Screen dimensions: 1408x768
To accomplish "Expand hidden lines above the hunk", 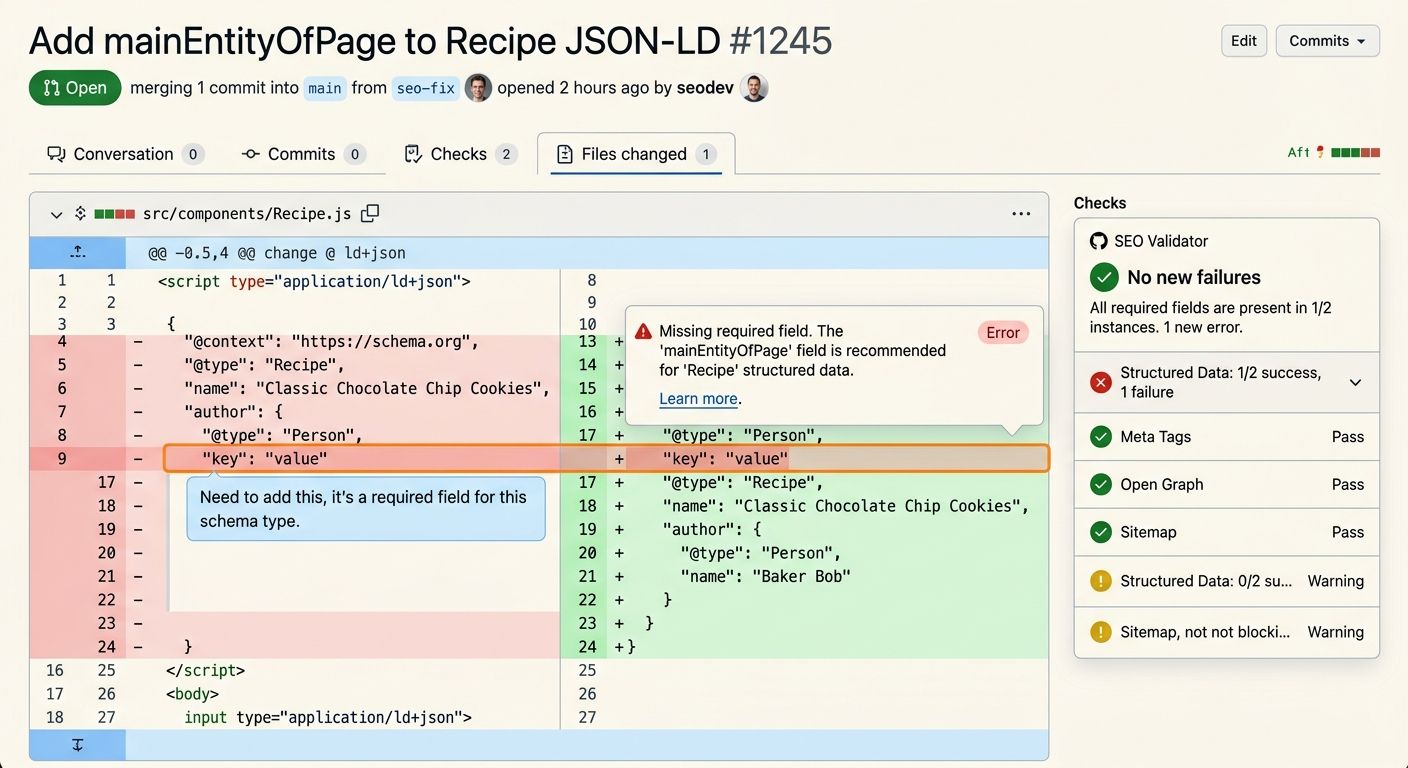I will point(78,253).
